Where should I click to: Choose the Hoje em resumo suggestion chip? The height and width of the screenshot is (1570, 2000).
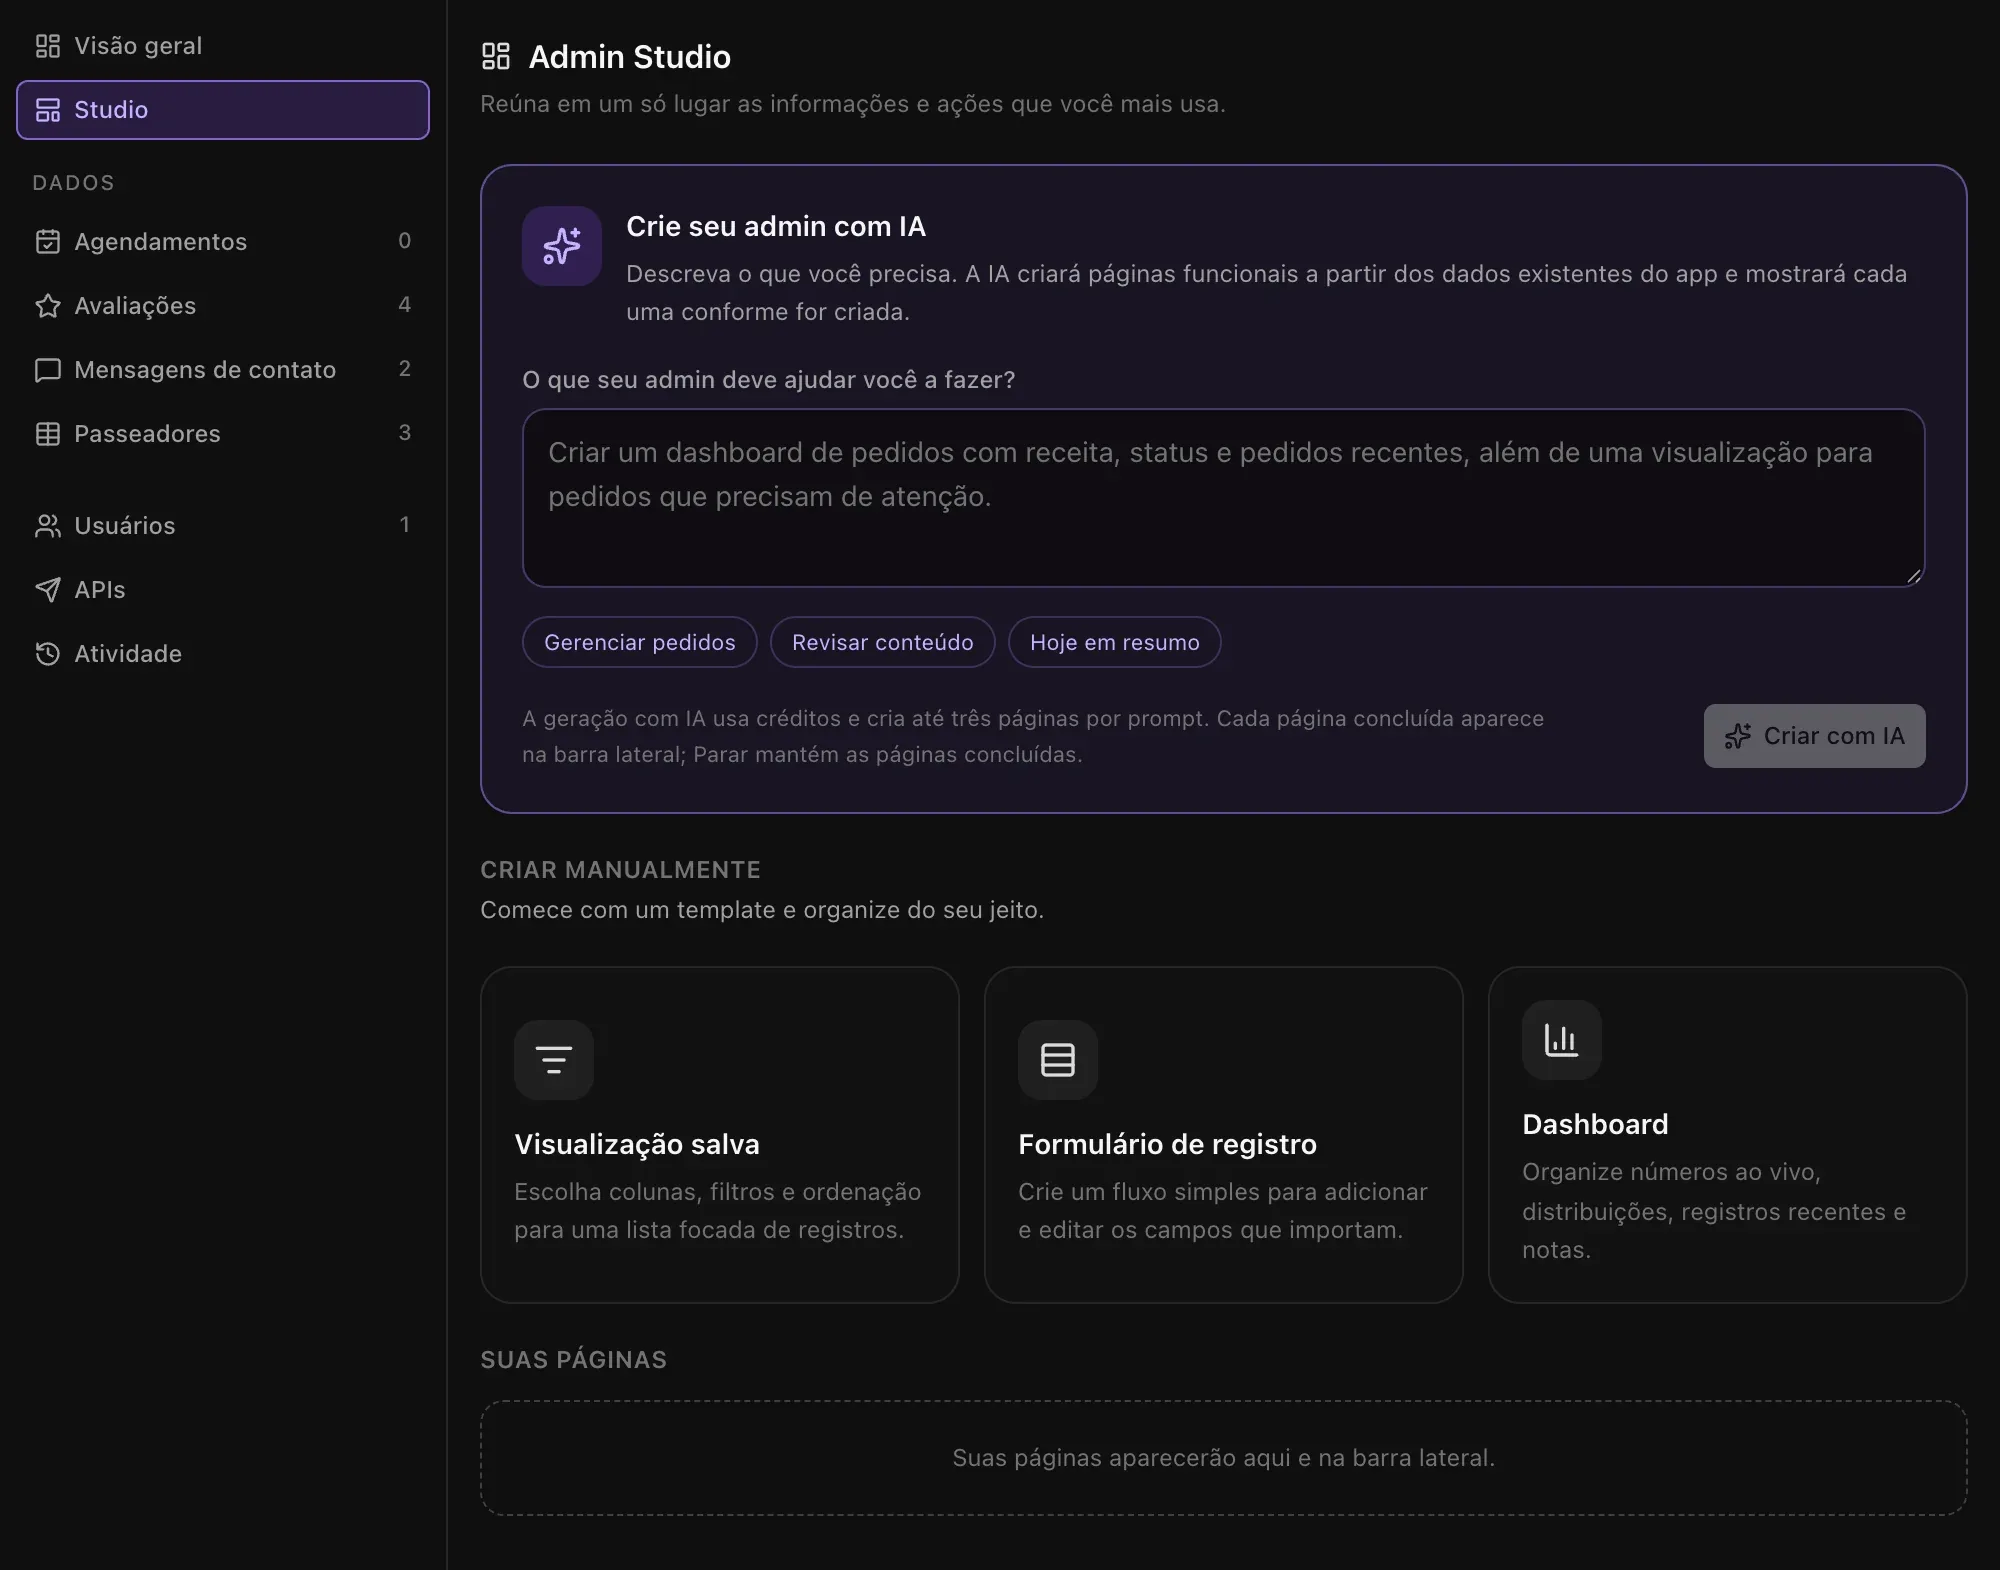pos(1115,642)
